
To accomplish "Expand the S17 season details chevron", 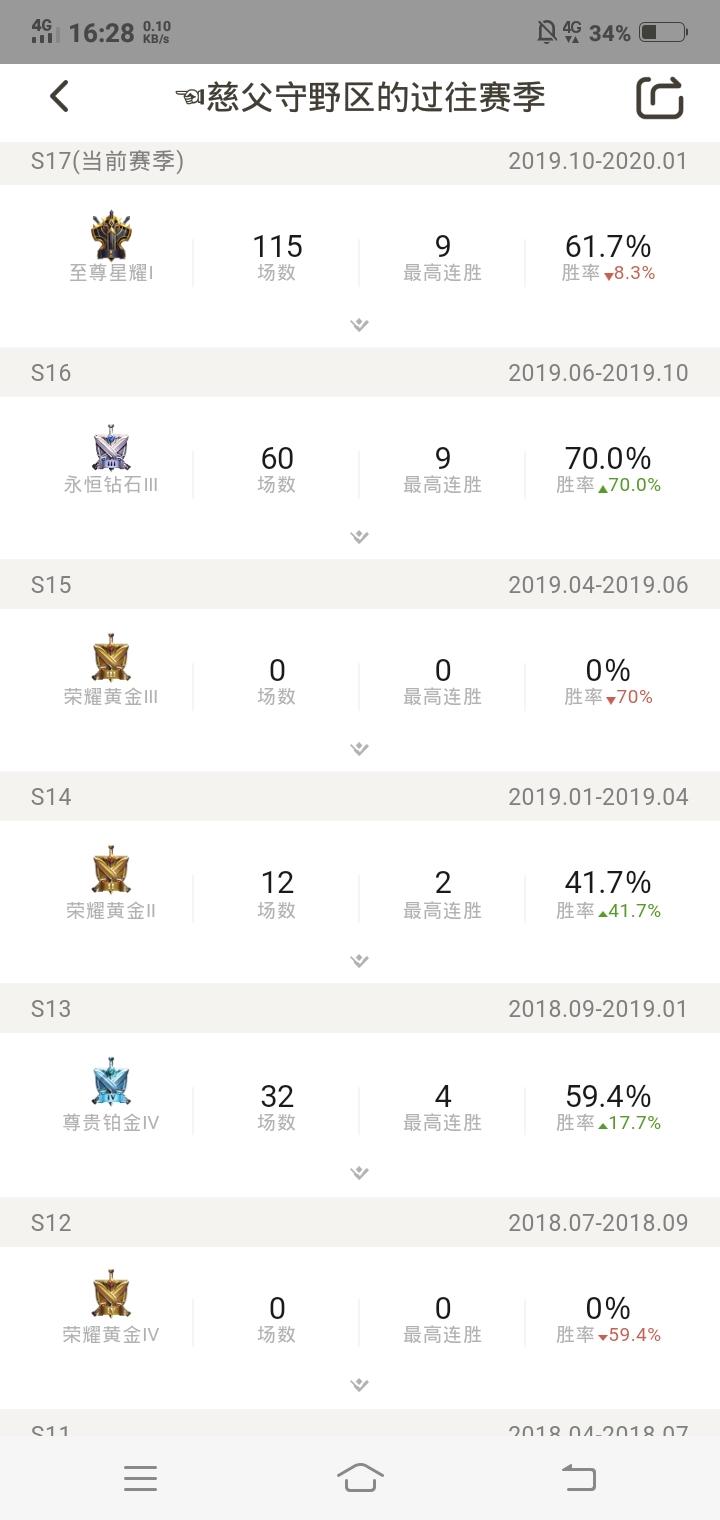I will click(x=360, y=325).
